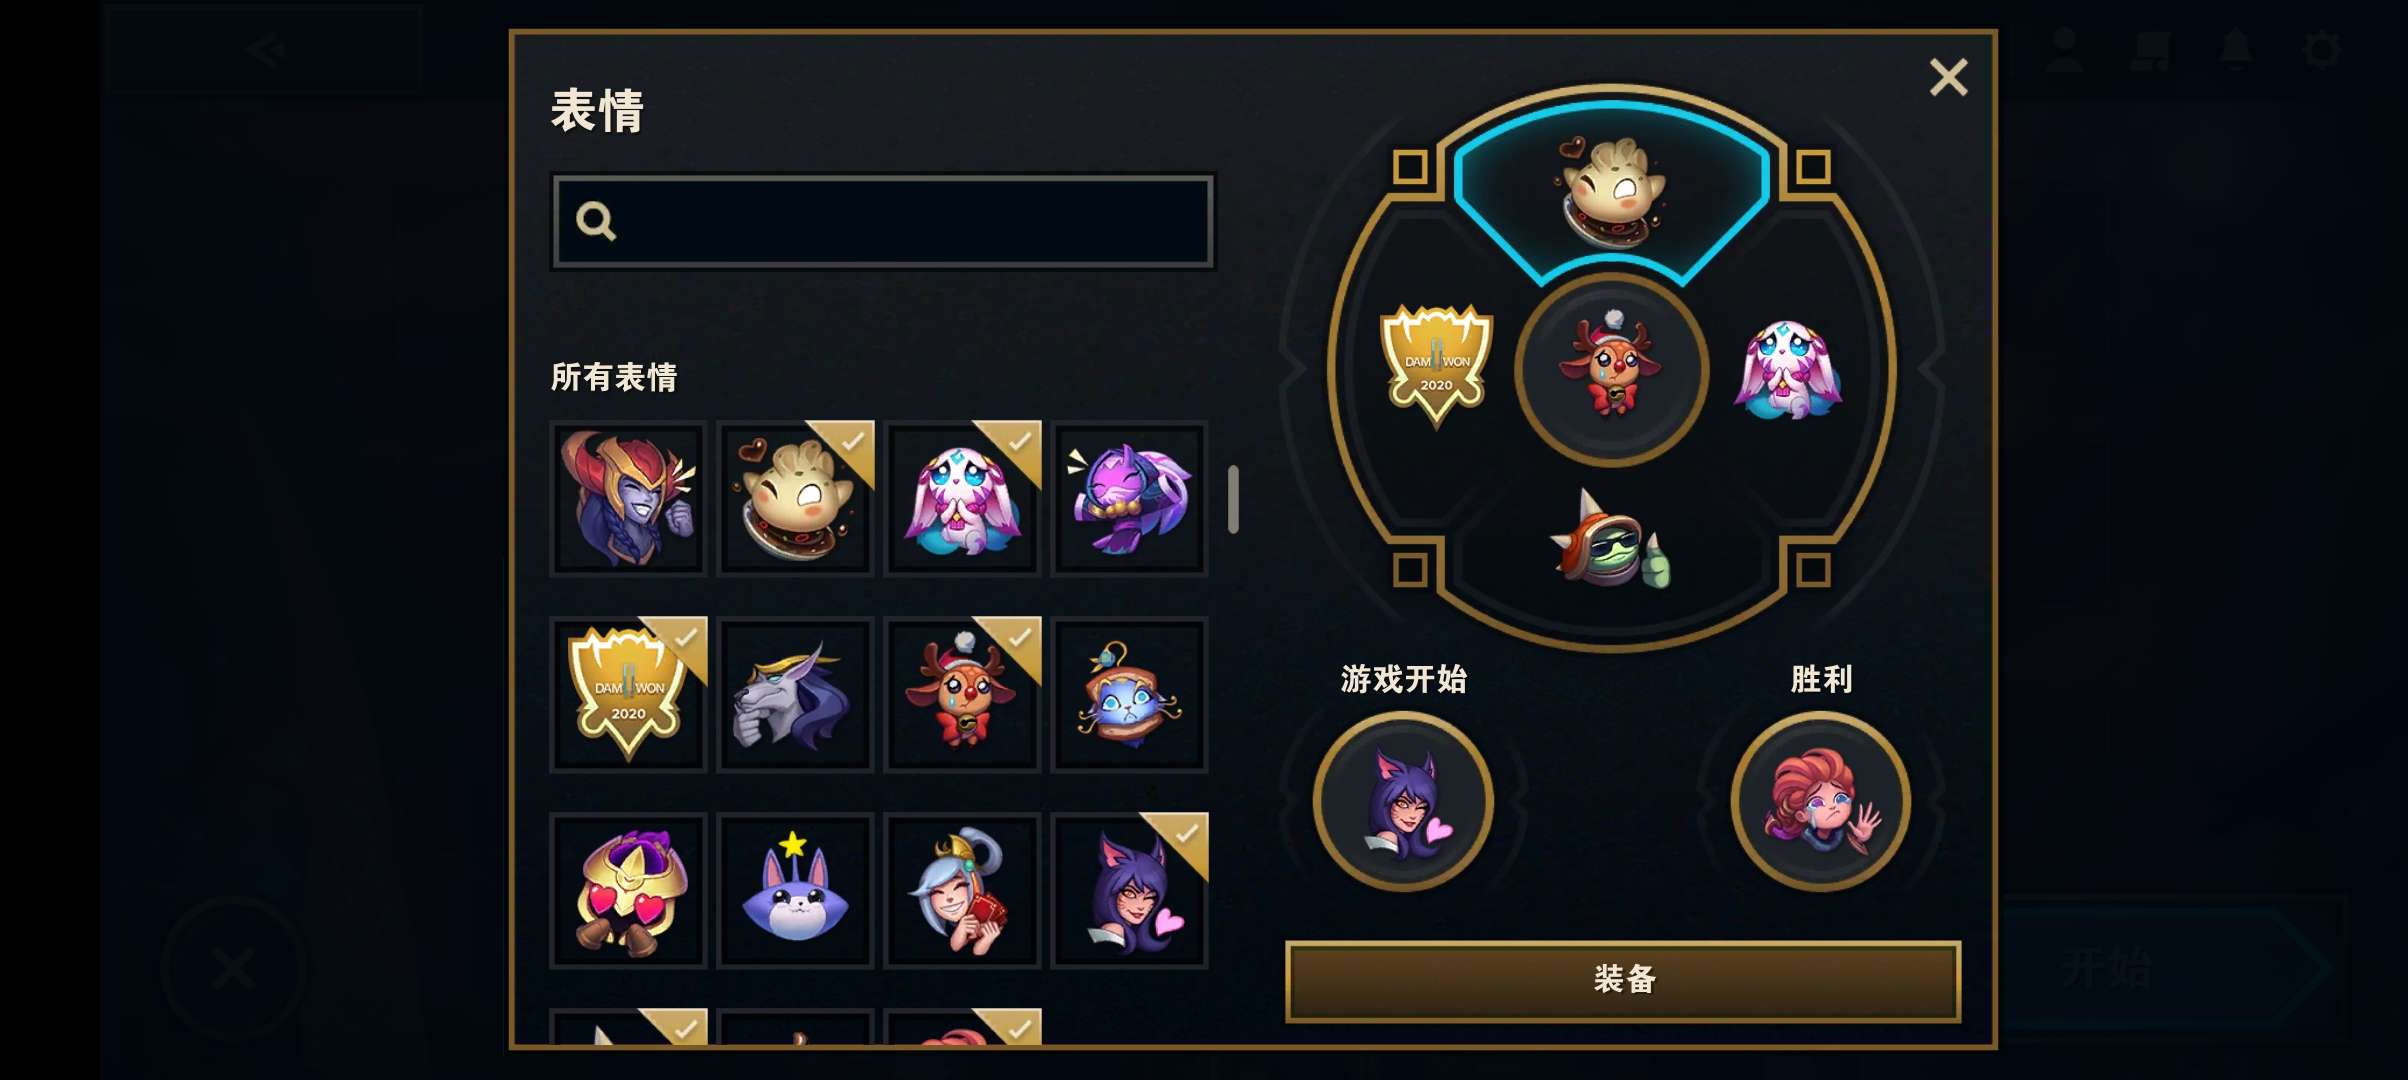Image resolution: width=2408 pixels, height=1080 pixels.
Task: Toggle the equipped dumpling emote in list
Action: click(x=795, y=498)
